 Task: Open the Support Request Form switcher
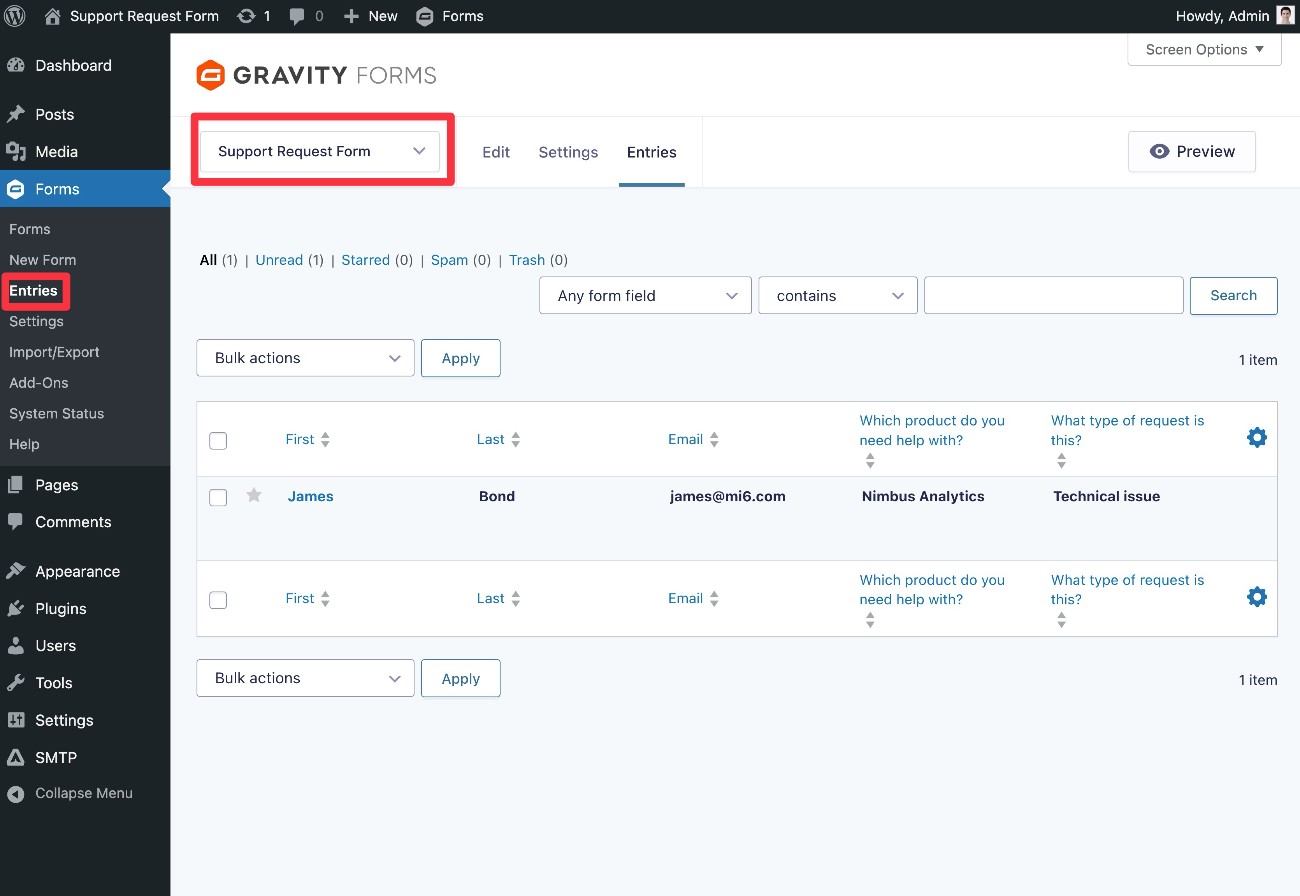321,151
